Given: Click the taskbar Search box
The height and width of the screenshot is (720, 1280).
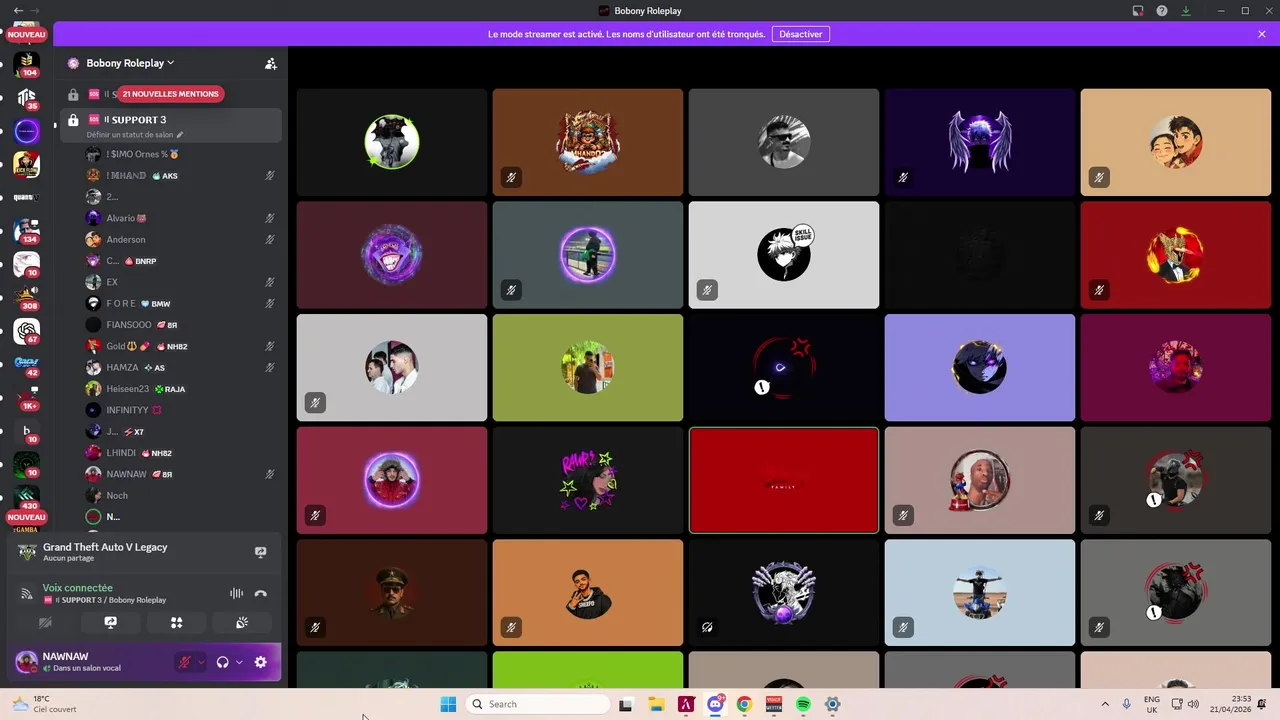Looking at the screenshot, I should pyautogui.click(x=537, y=704).
